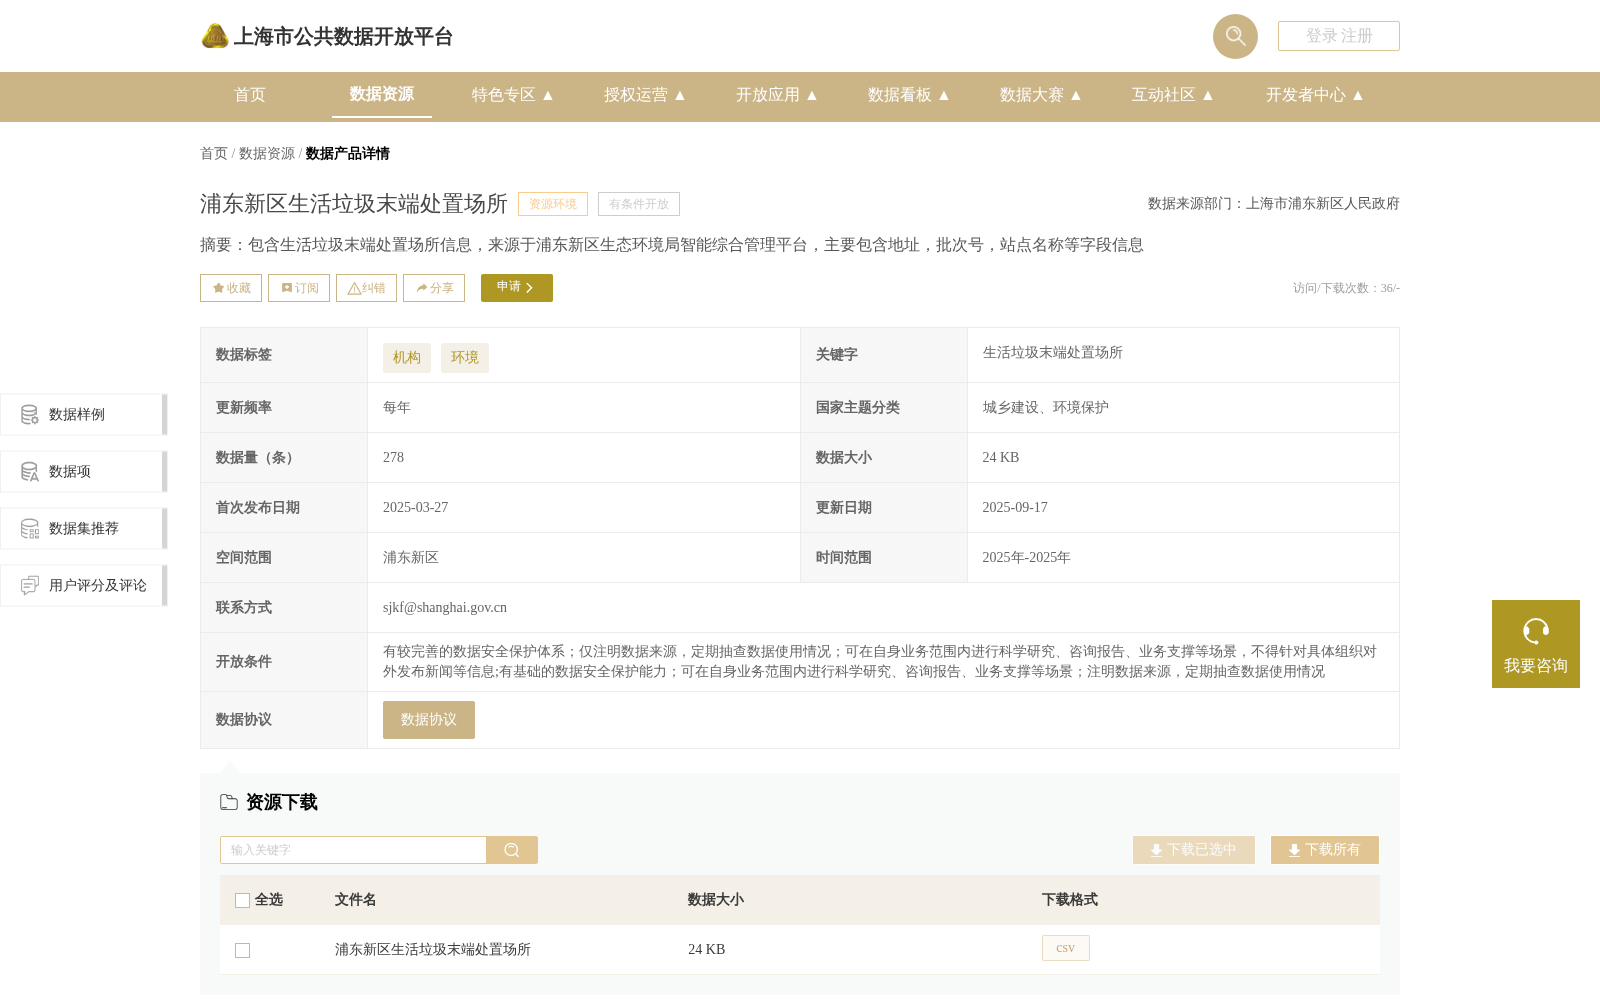Image resolution: width=1600 pixels, height=1000 pixels.
Task: Jump to 用户评分及评论 sidebar section
Action: coord(84,586)
